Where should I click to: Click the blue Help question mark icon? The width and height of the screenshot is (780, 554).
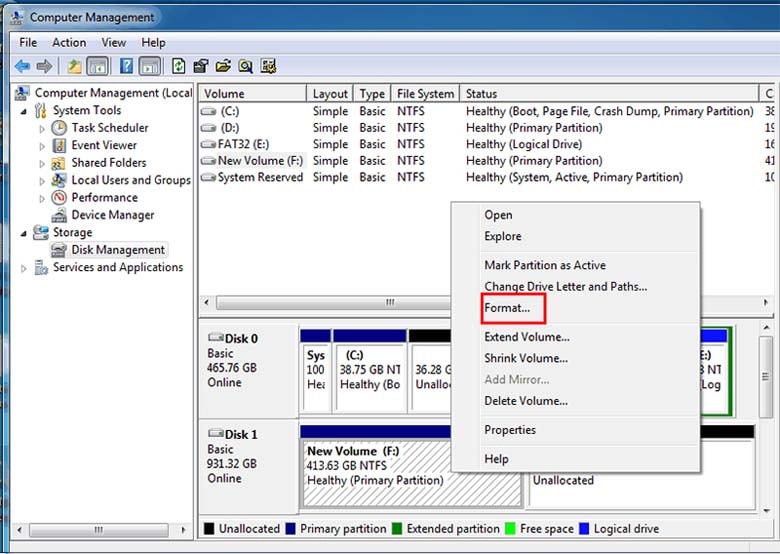click(126, 66)
